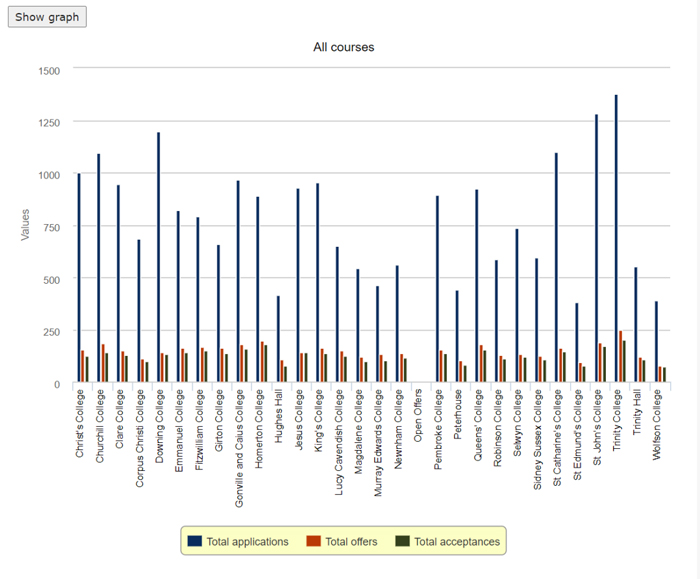Click the Show graph button

click(x=47, y=17)
